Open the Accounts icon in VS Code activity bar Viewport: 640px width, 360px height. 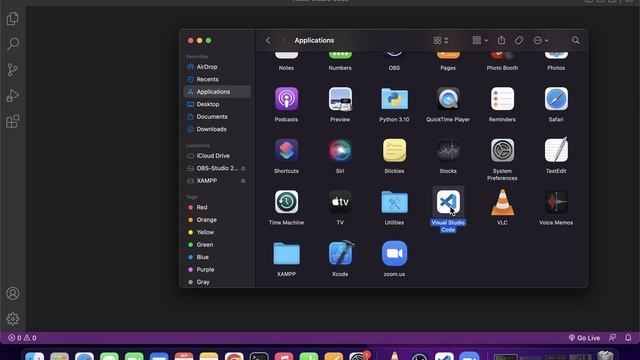click(x=13, y=293)
